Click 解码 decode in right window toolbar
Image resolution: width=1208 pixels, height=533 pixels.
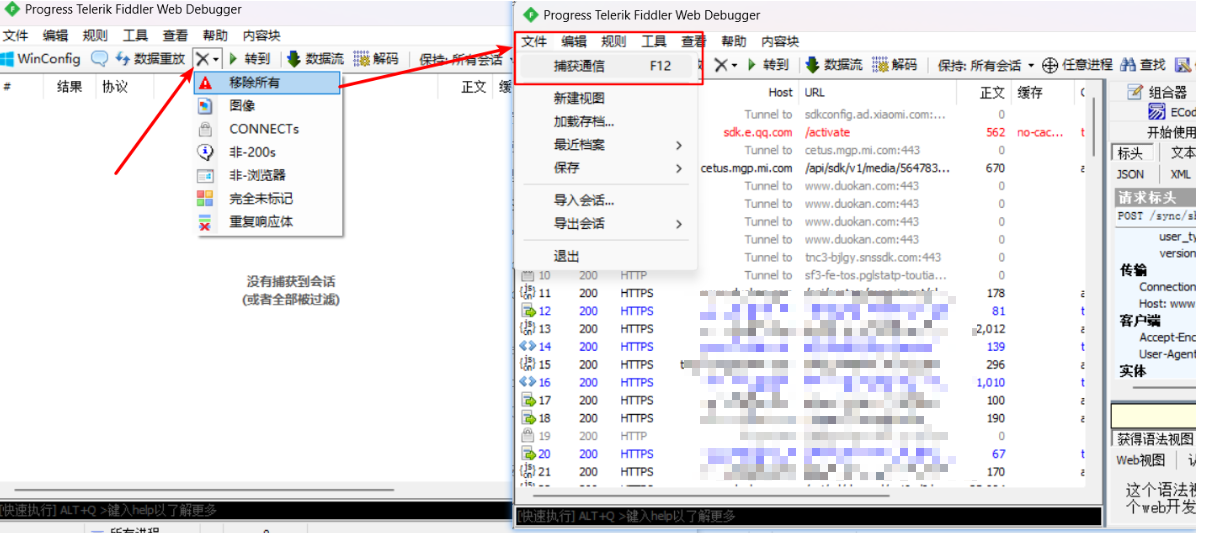pyautogui.click(x=895, y=65)
